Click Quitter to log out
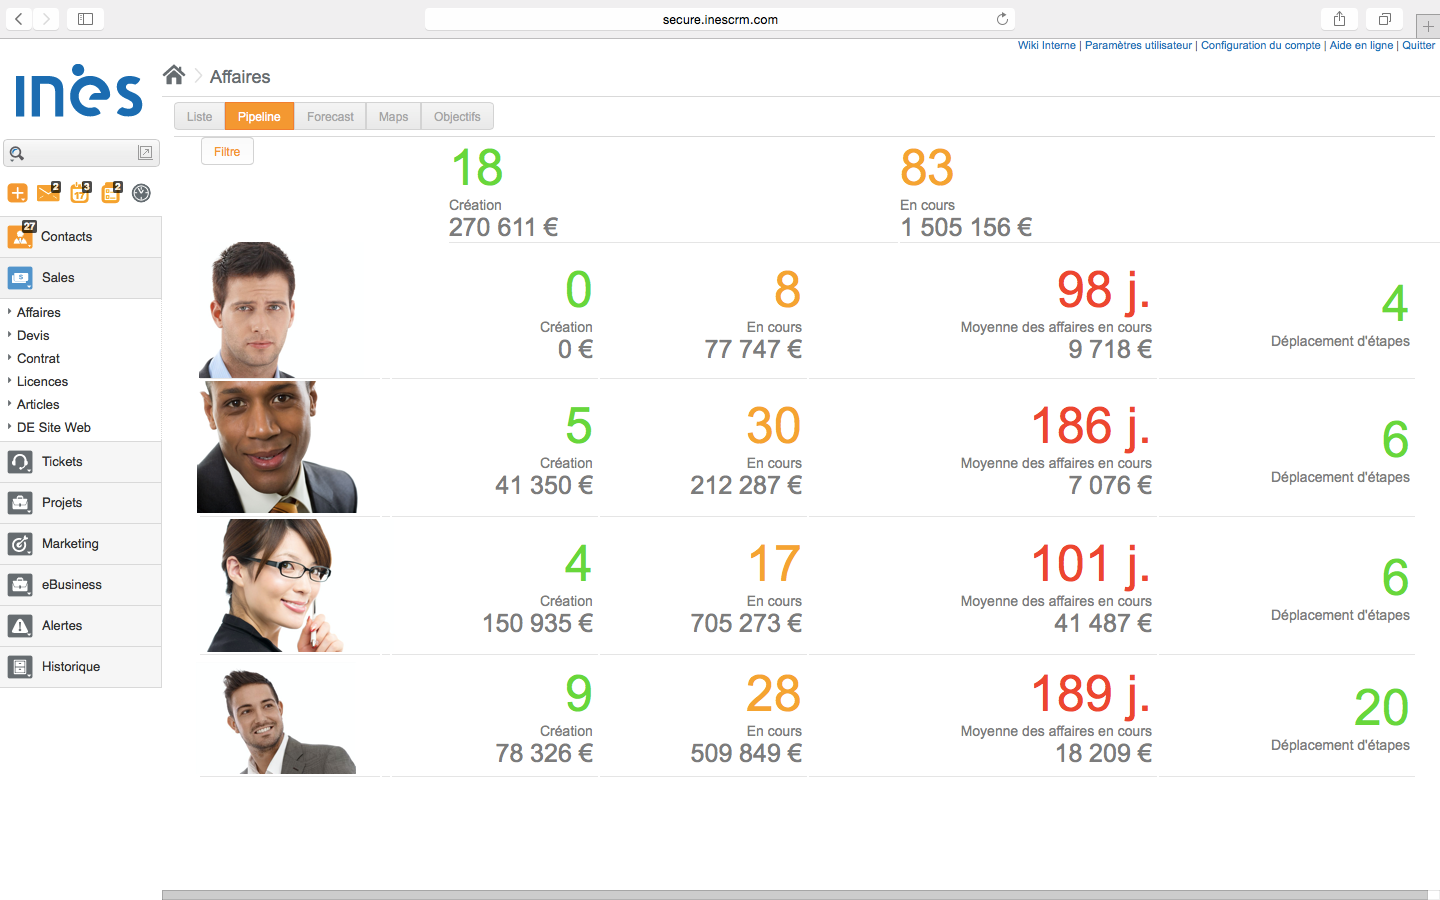Screen dimensions: 1440x900 point(1418,45)
